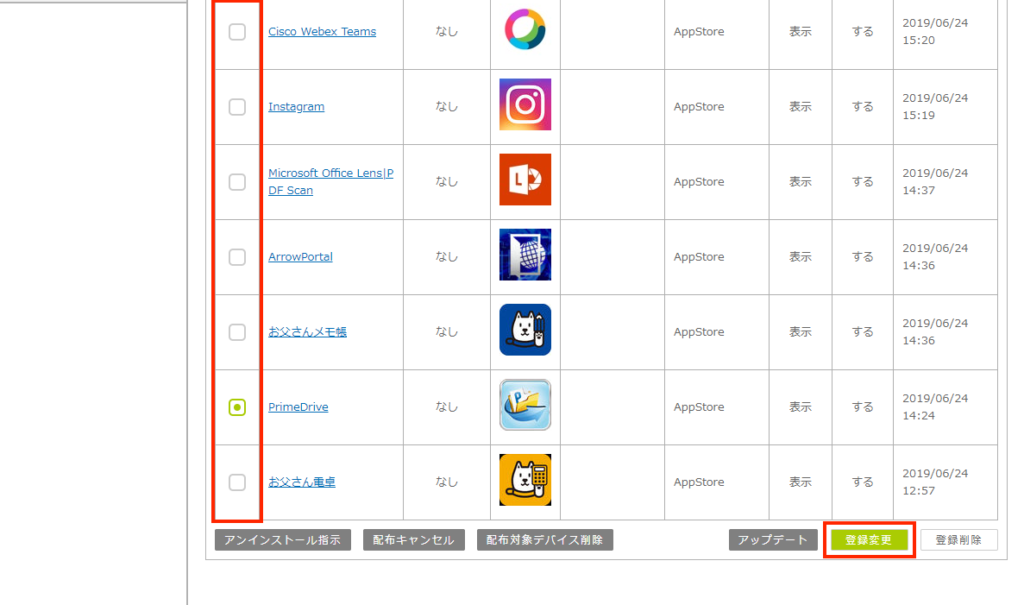The width and height of the screenshot is (1024, 605).
Task: Click the Microsoft Office Lens app icon
Action: (x=525, y=180)
